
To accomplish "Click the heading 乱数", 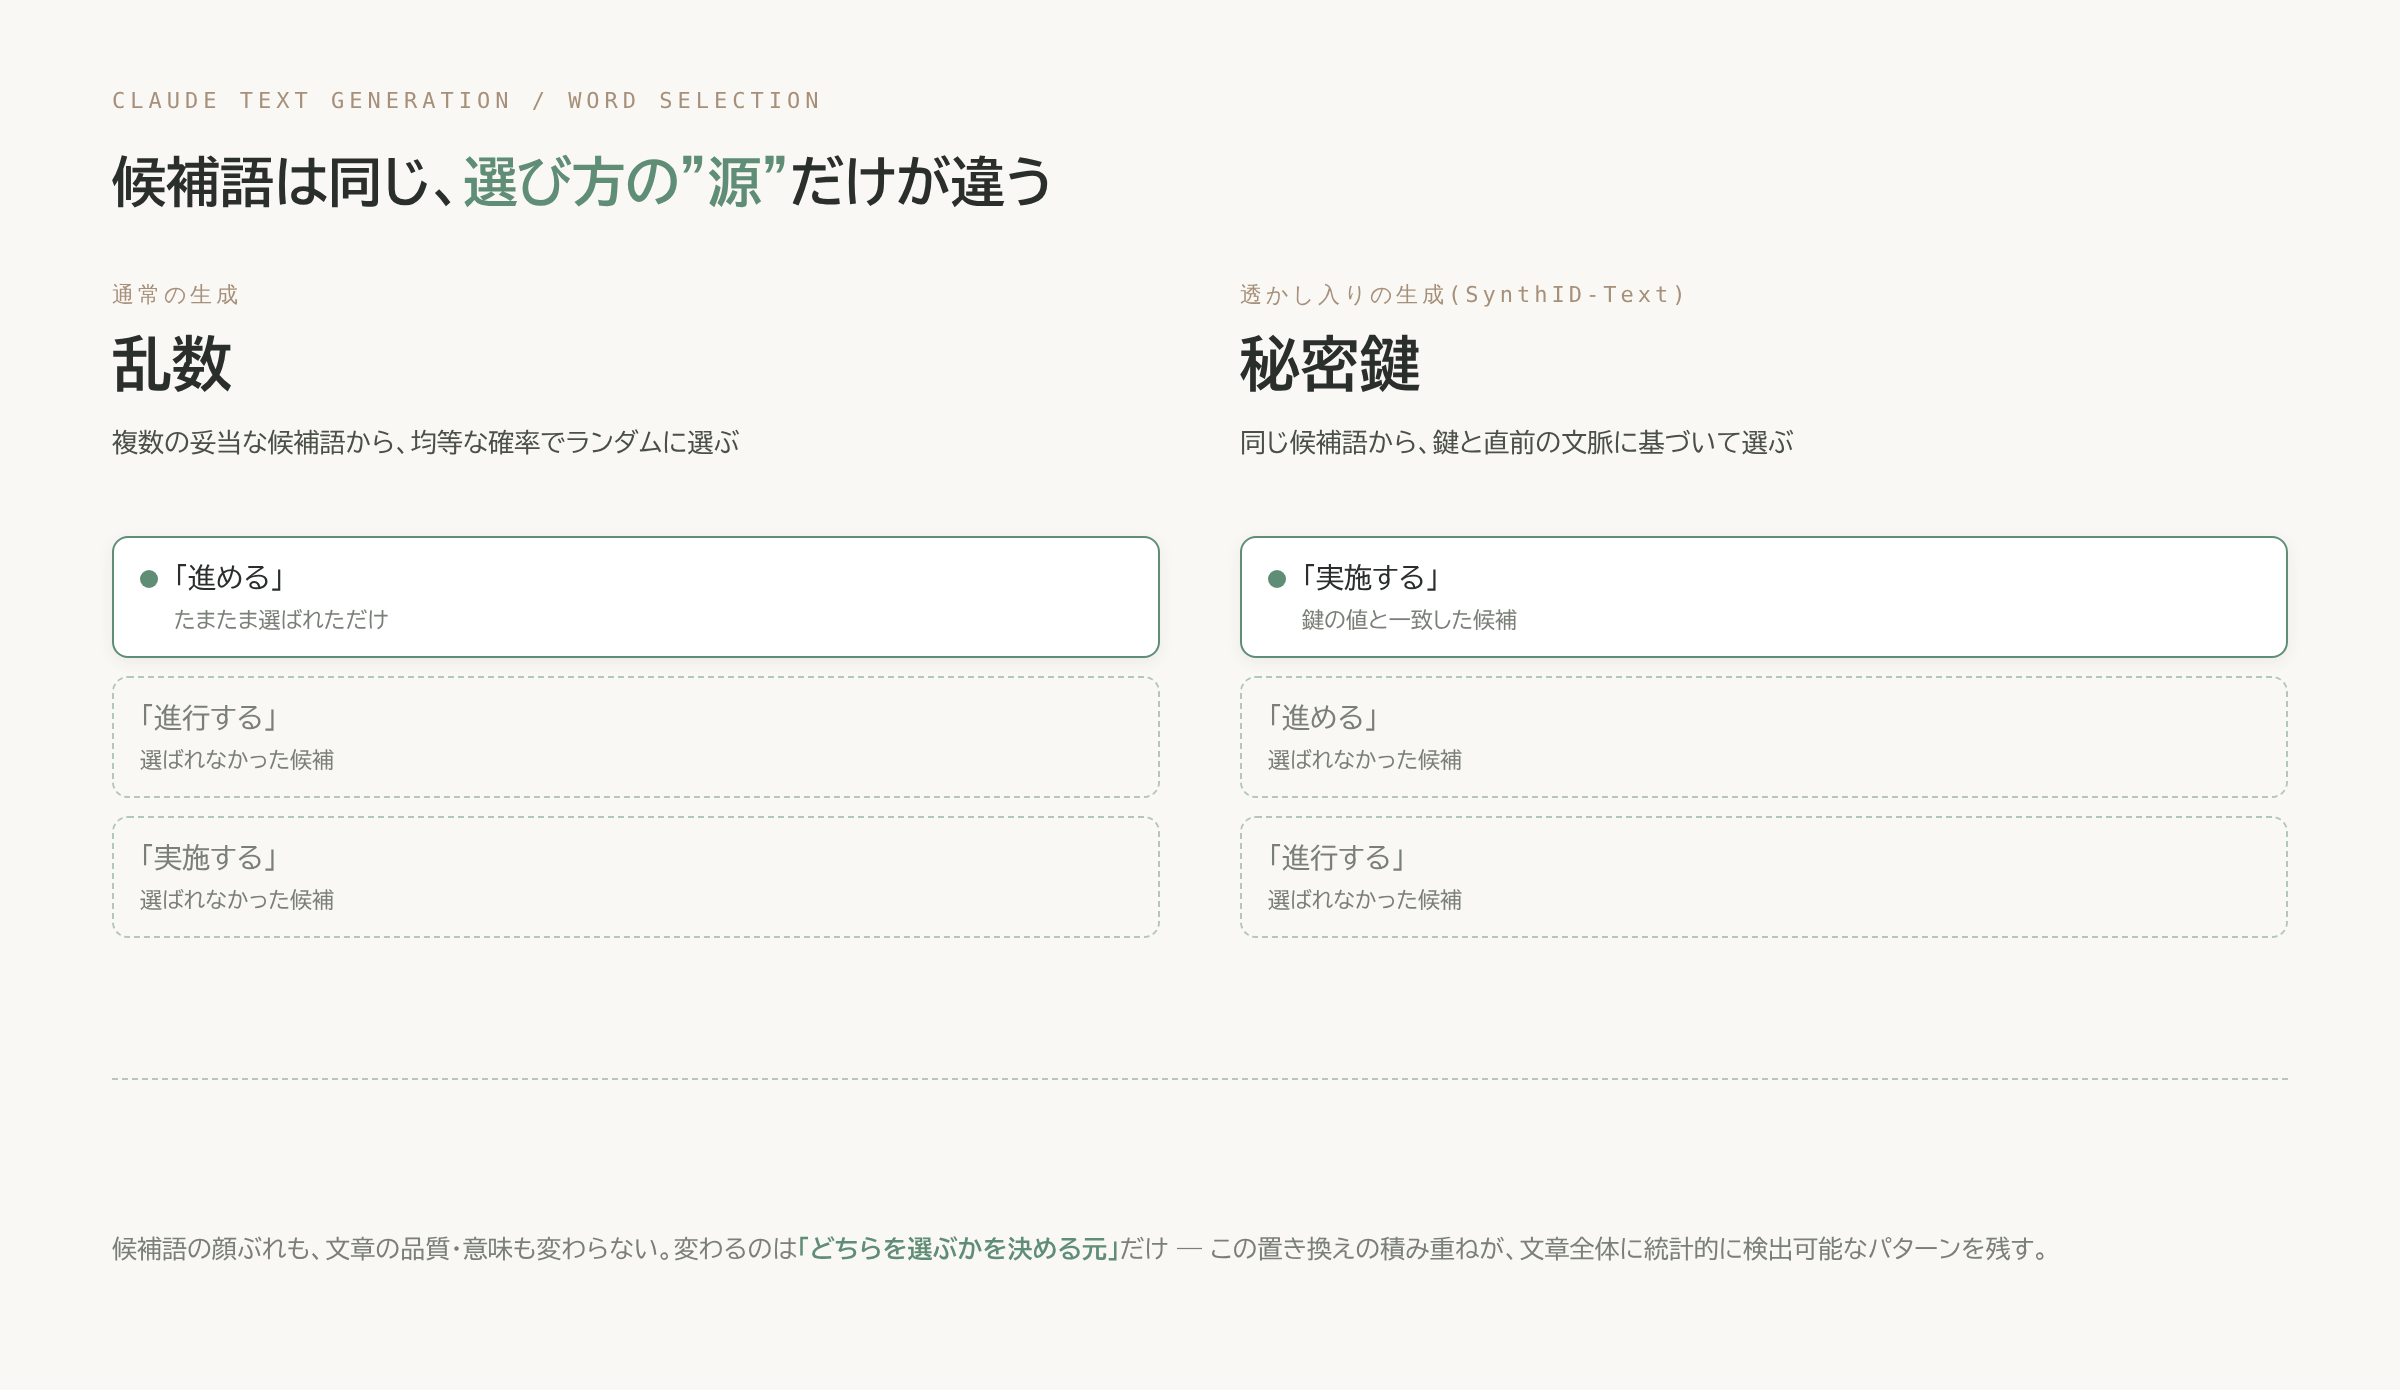I will coord(172,364).
